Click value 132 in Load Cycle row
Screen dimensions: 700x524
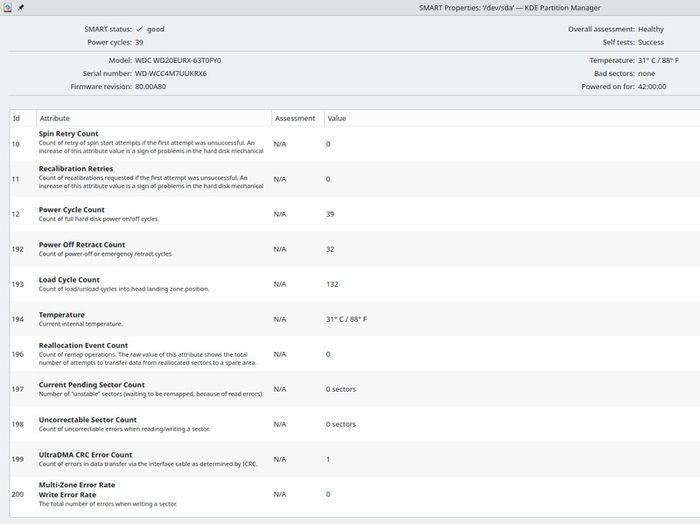[332, 284]
